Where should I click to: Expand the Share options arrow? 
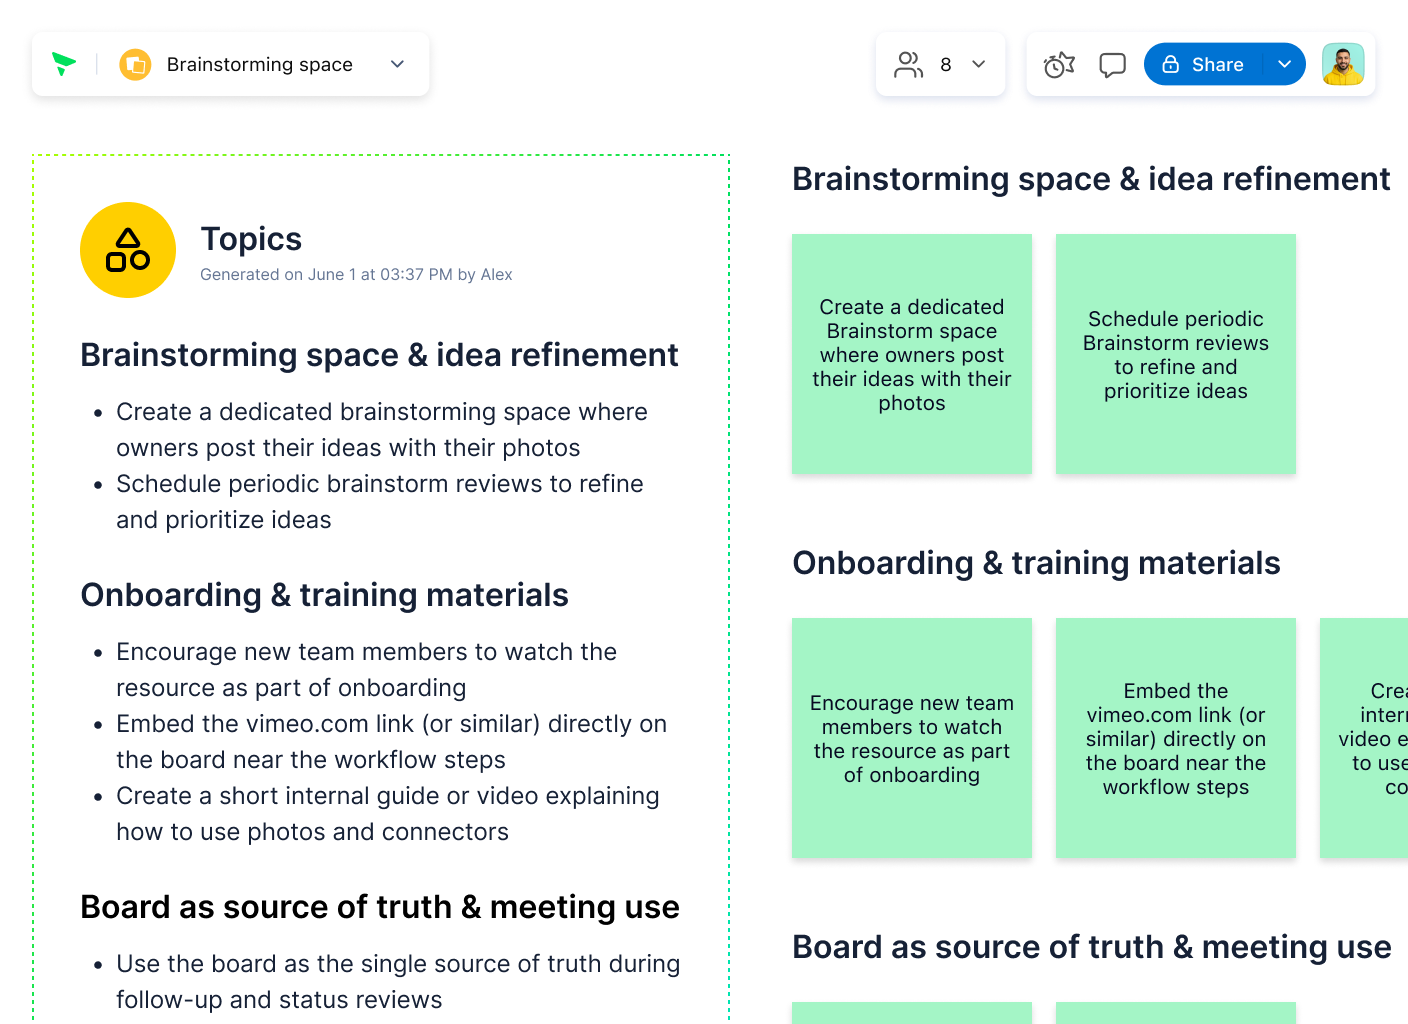(1285, 64)
